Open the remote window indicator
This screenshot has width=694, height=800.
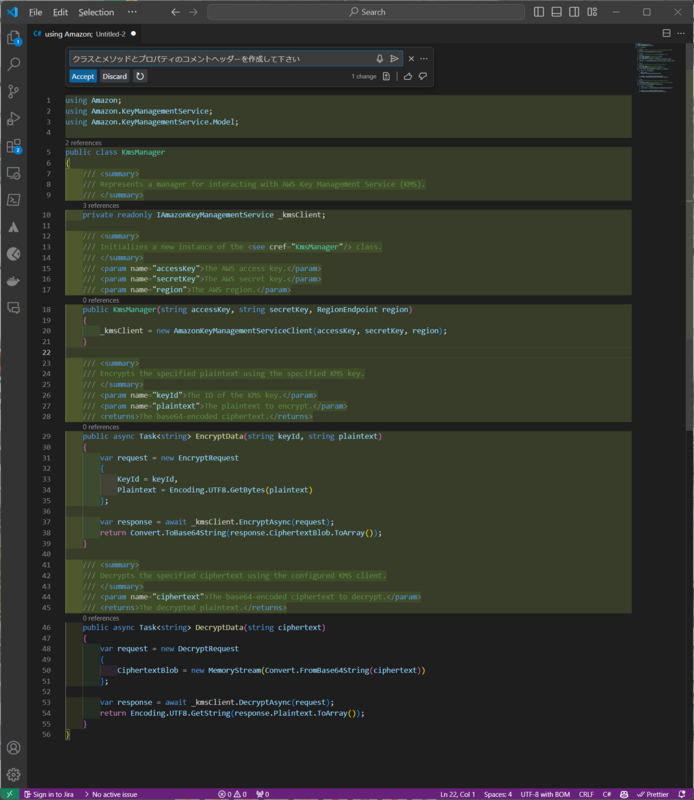(x=9, y=794)
